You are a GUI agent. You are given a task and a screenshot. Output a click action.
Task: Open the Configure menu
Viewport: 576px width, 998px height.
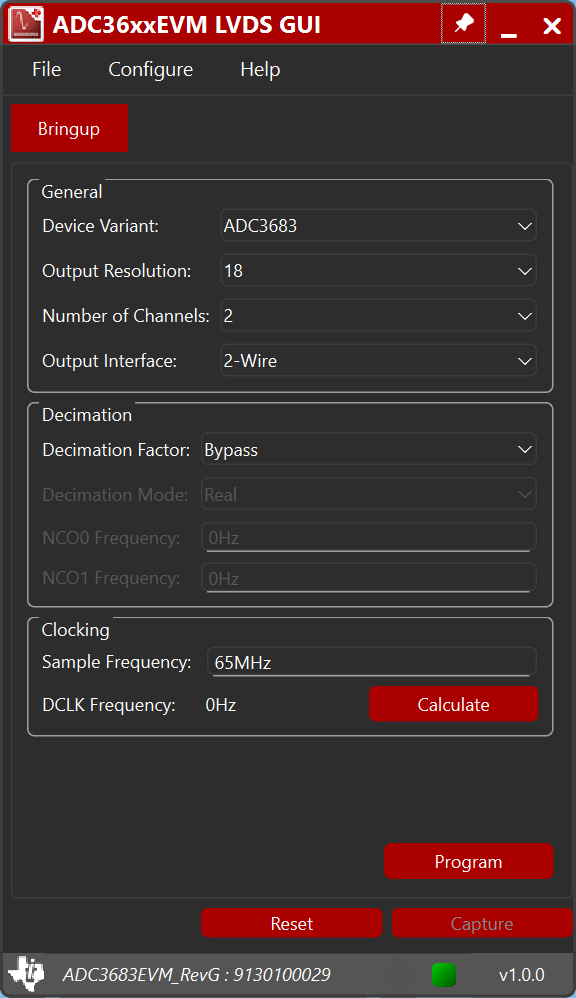click(150, 69)
